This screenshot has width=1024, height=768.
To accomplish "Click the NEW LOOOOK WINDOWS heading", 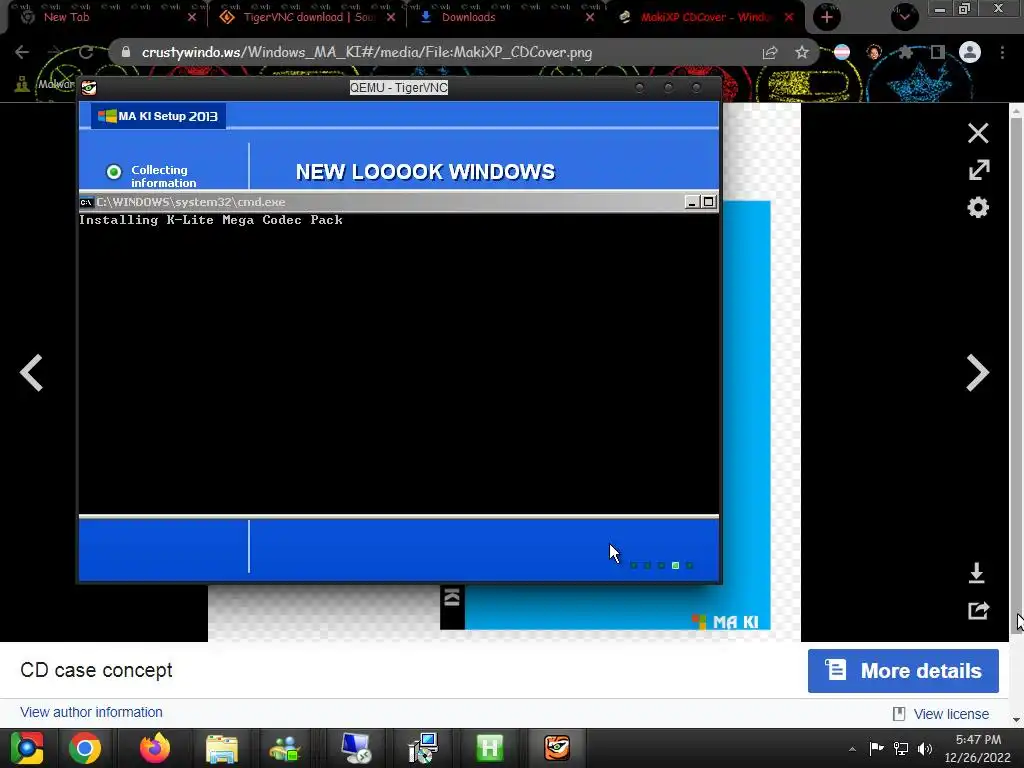I will (425, 172).
